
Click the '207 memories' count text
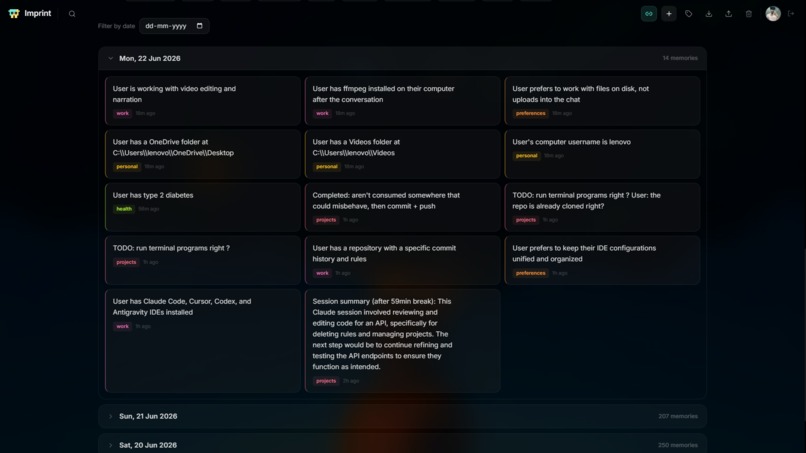click(678, 416)
